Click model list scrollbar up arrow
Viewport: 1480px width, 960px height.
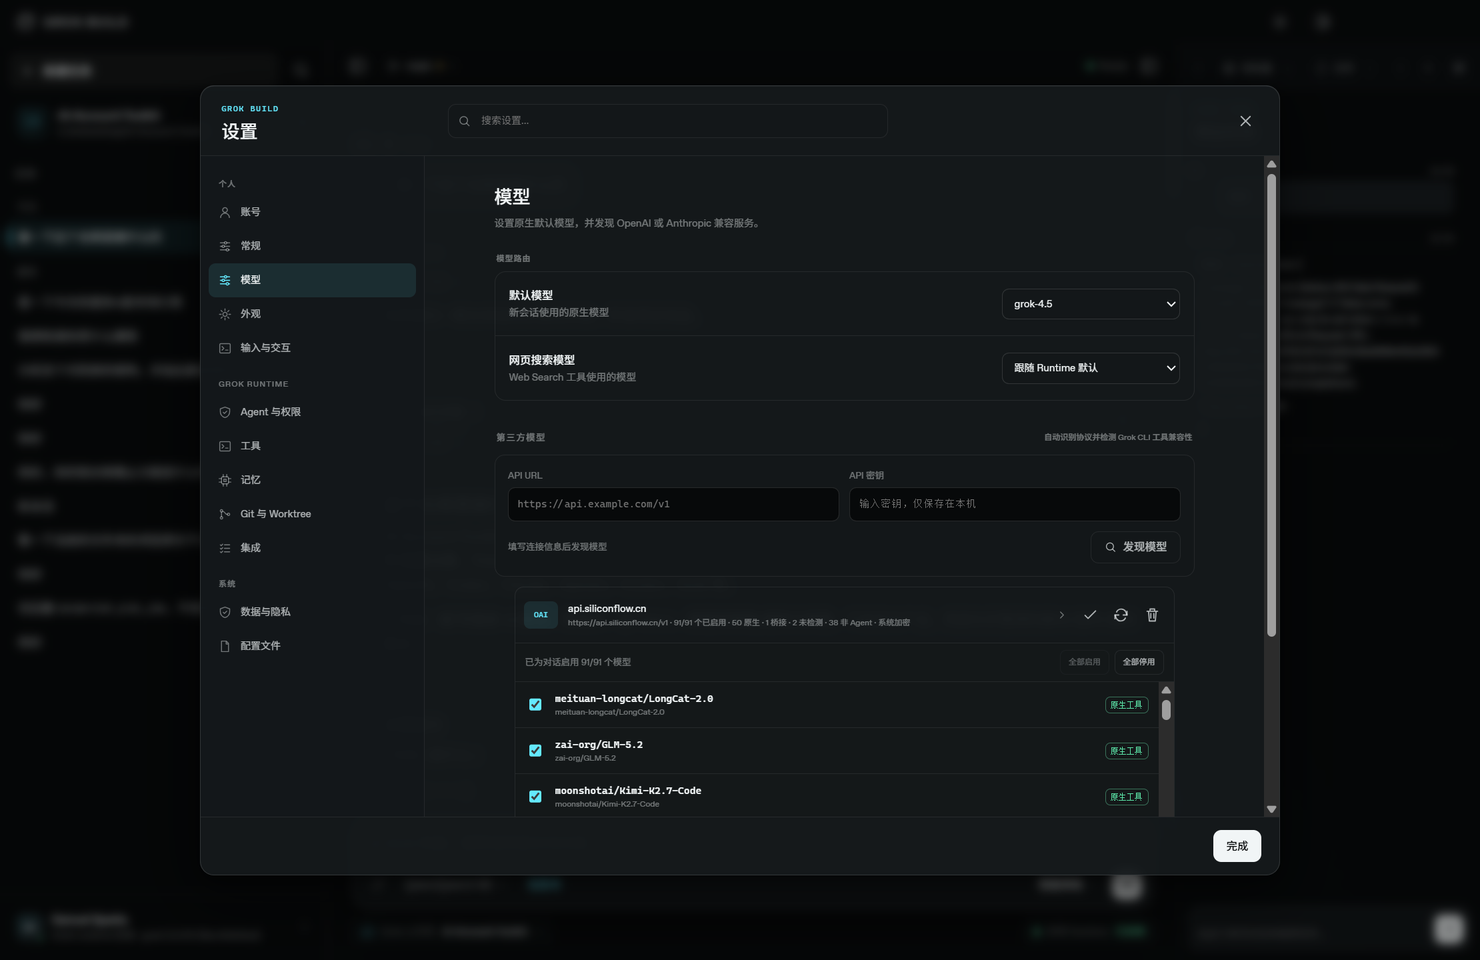point(1166,690)
